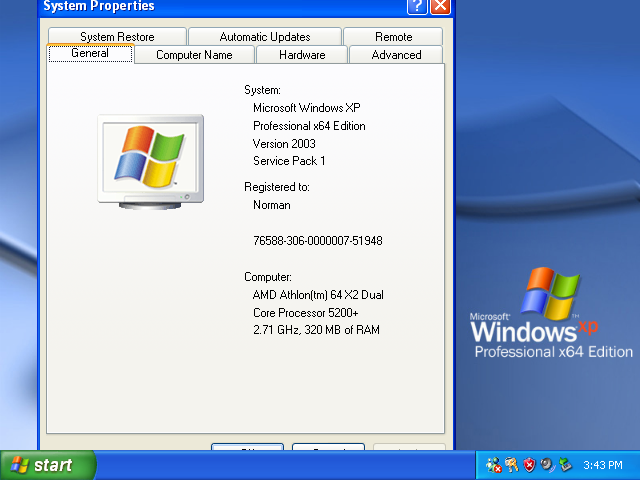Select the General tab
Screen dimensions: 640x480
click(x=90, y=53)
